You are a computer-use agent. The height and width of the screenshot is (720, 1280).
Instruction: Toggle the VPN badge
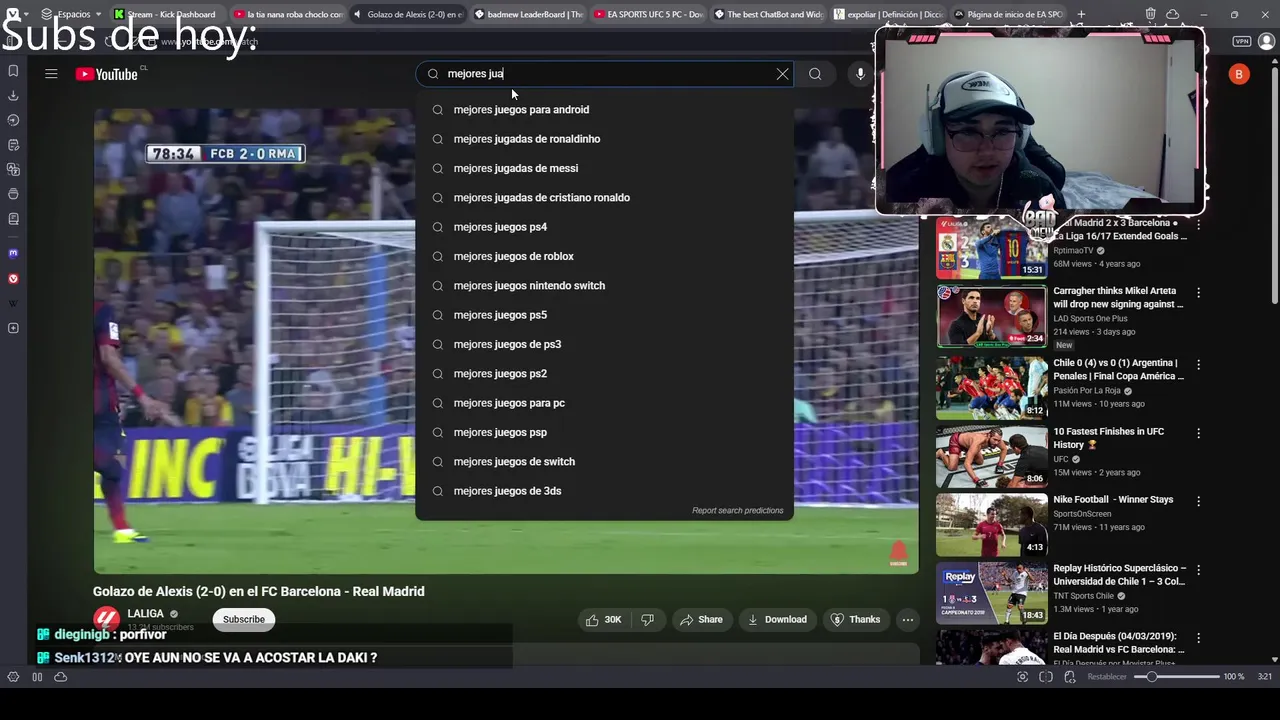tap(1241, 41)
